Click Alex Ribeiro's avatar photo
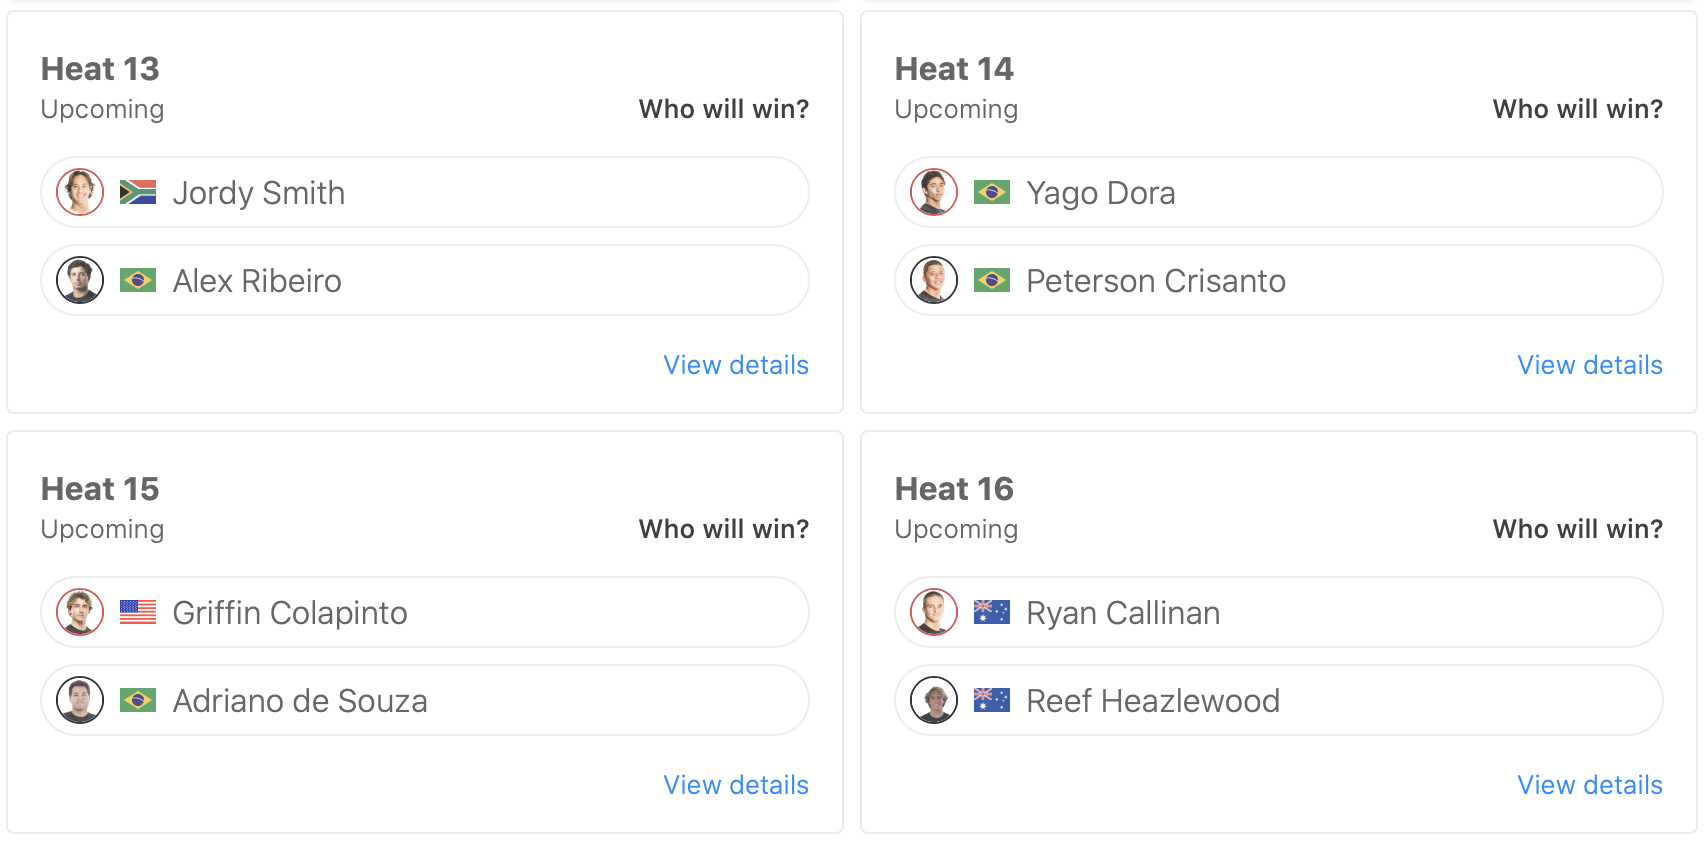 80,280
